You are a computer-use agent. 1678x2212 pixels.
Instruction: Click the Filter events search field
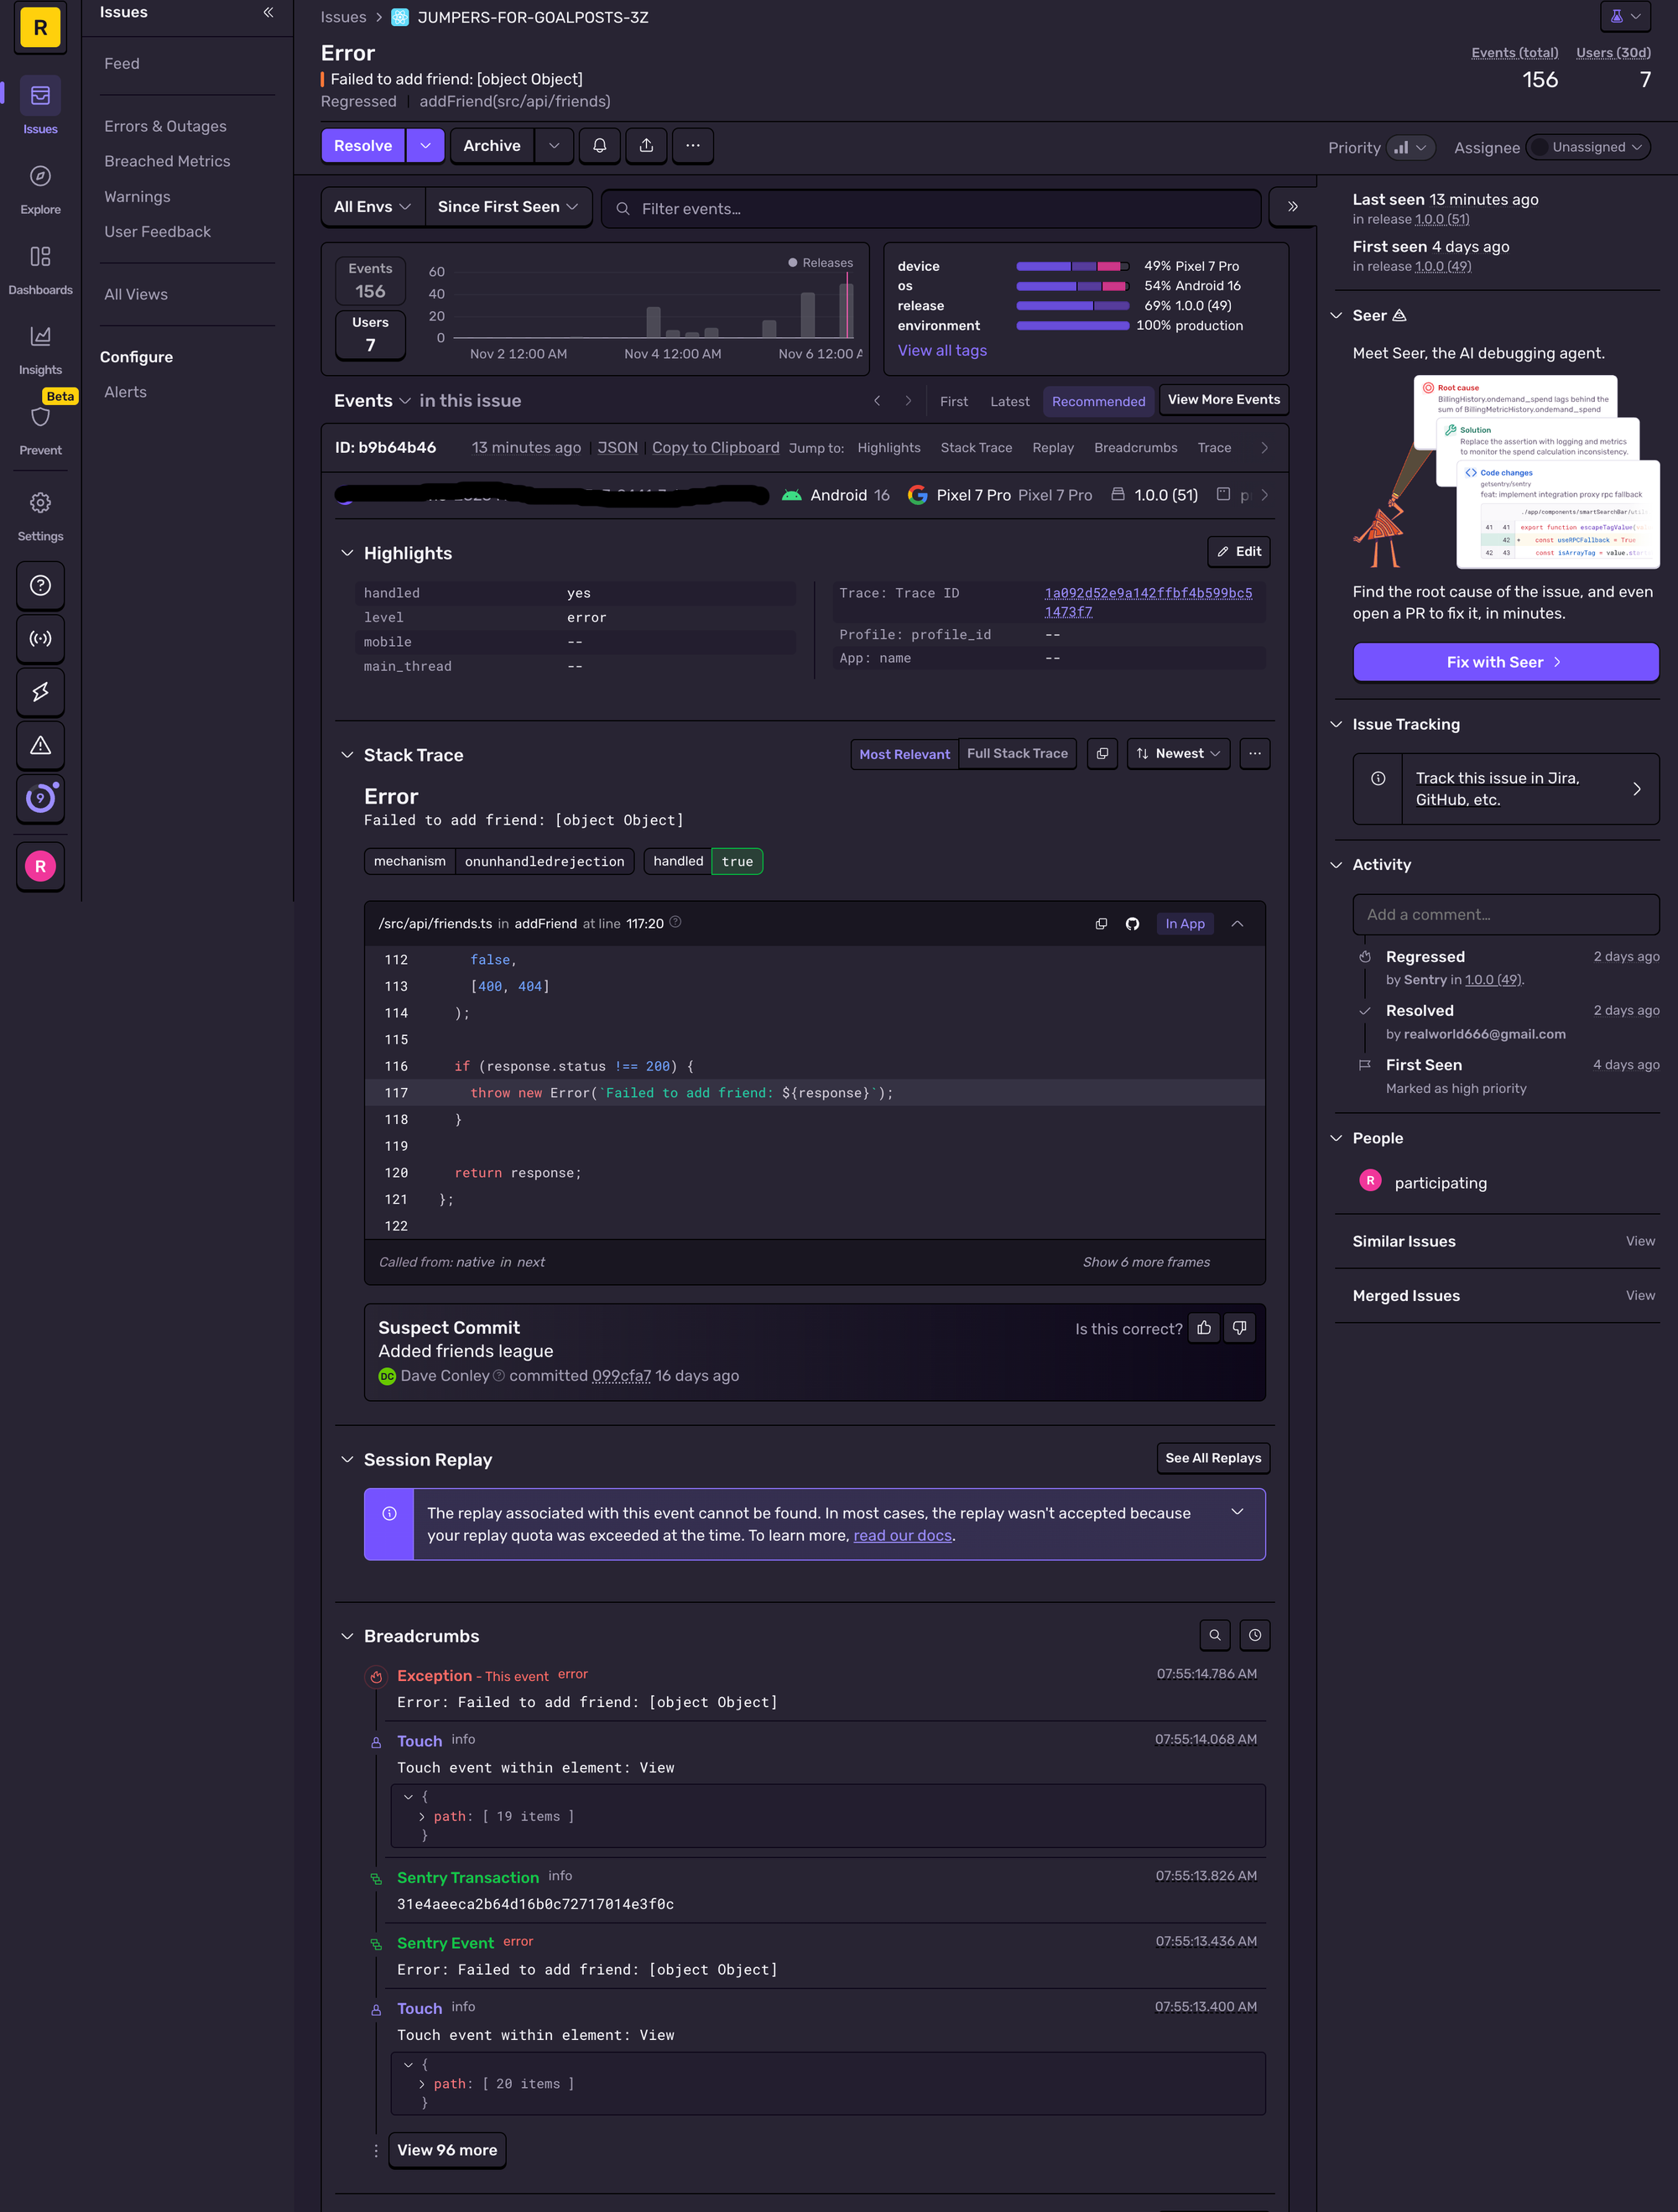pos(930,209)
